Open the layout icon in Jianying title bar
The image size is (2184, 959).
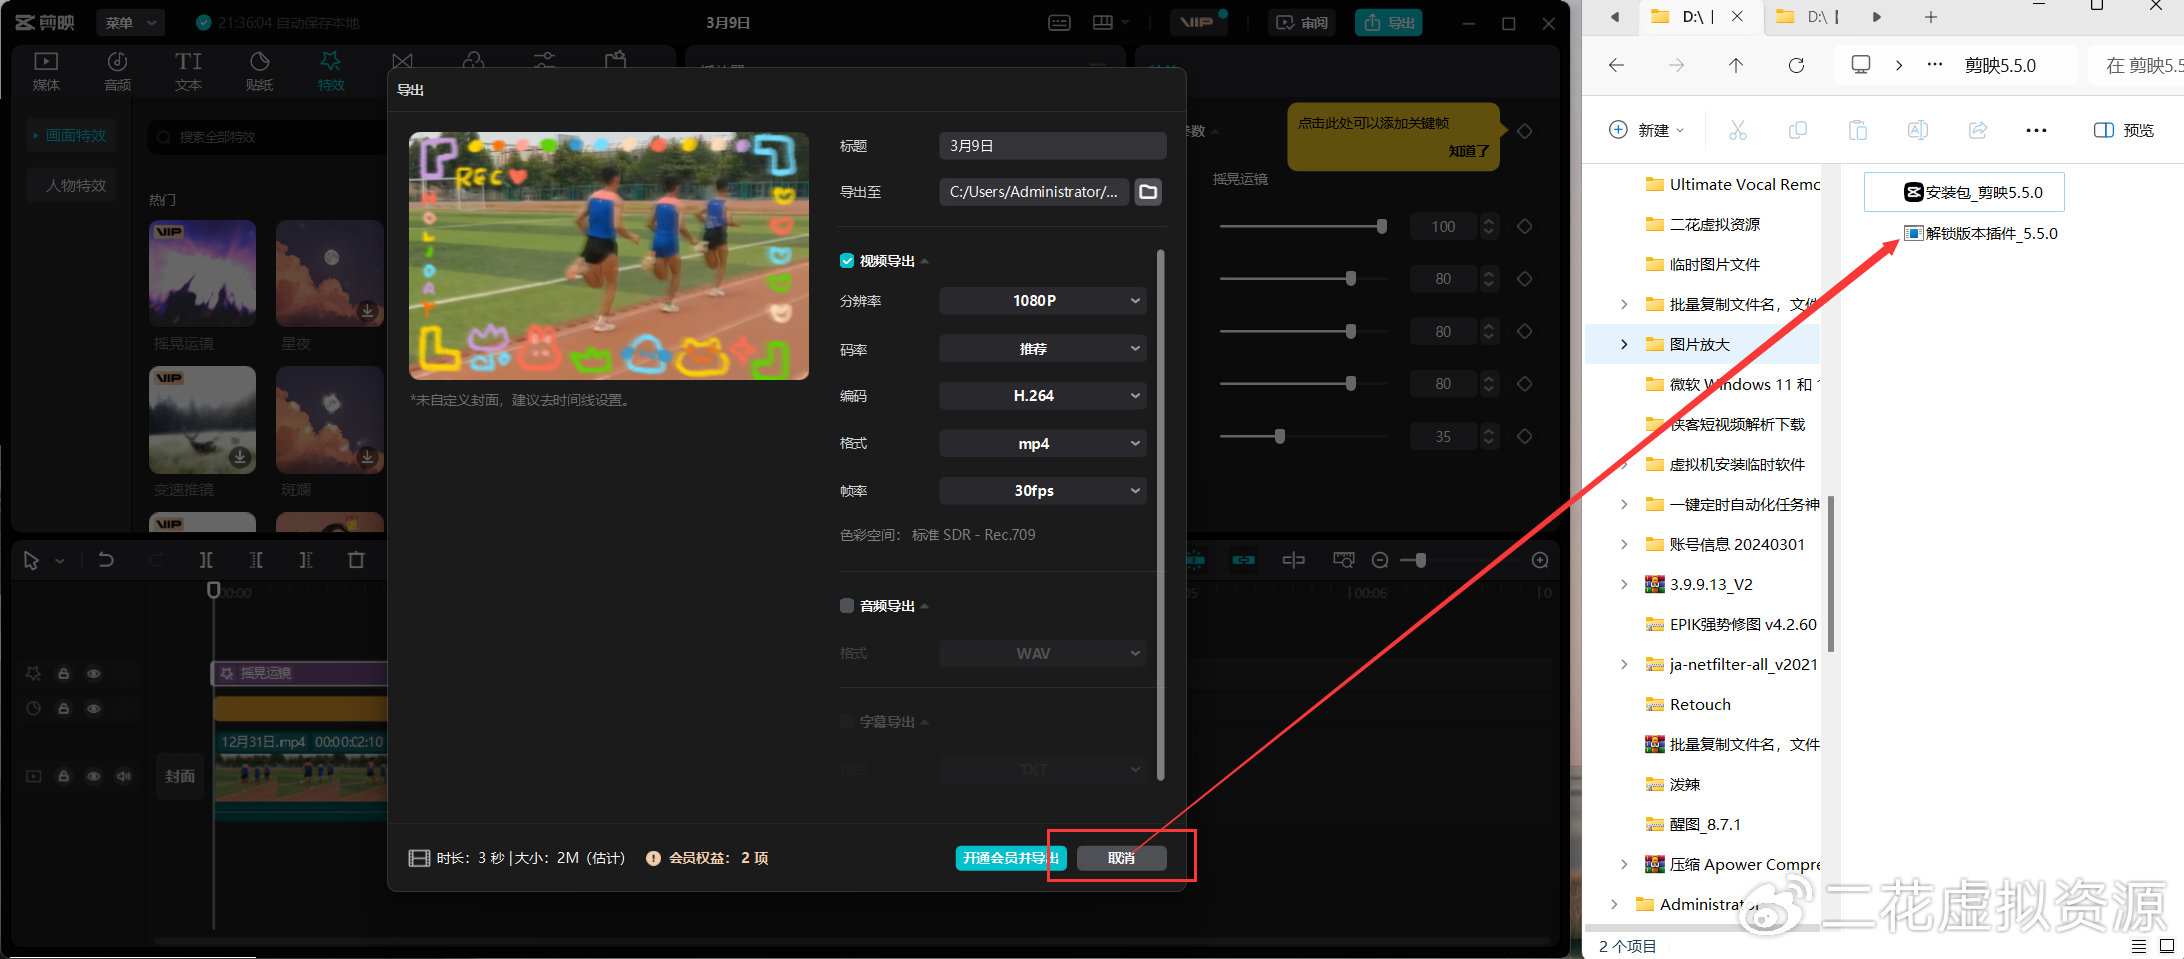click(1103, 23)
